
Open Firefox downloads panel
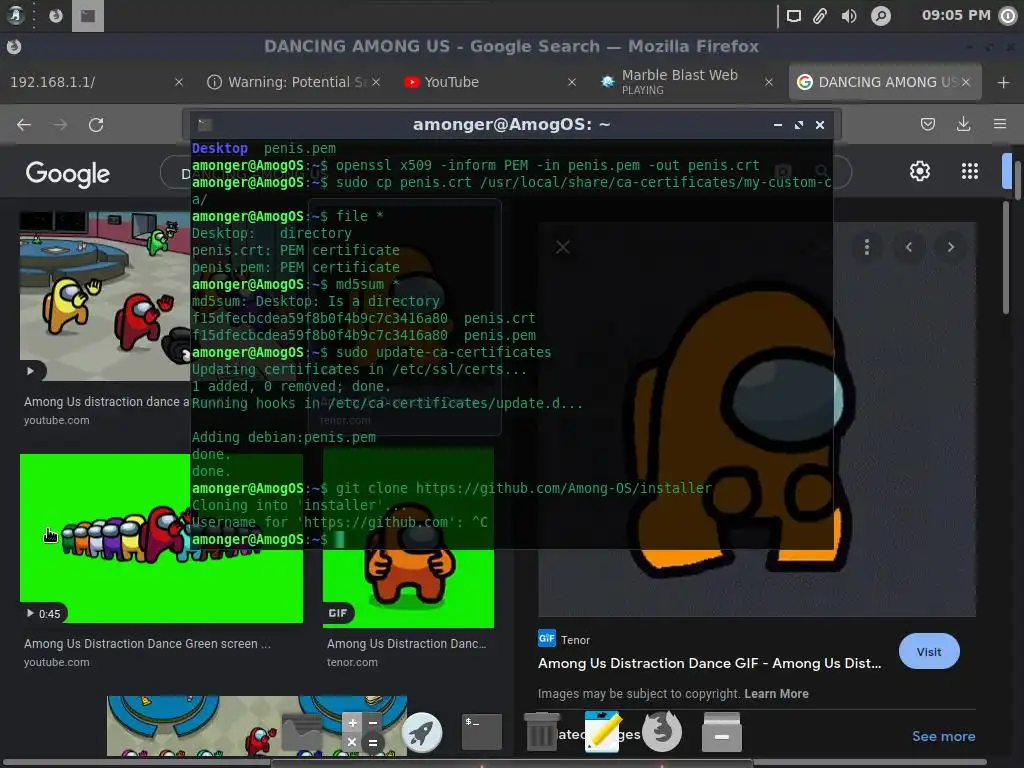coord(963,124)
